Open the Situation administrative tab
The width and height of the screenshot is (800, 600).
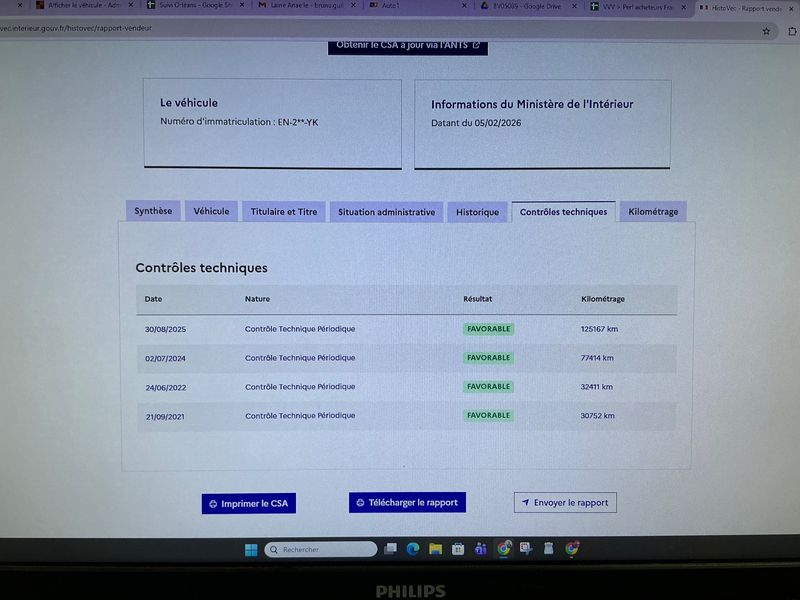click(x=386, y=212)
